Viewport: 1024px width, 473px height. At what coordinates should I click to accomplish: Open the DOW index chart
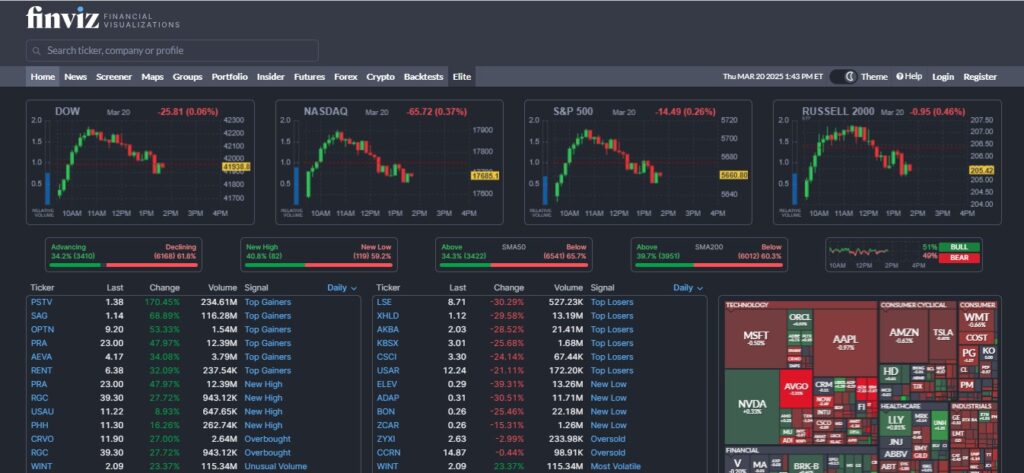tap(140, 162)
